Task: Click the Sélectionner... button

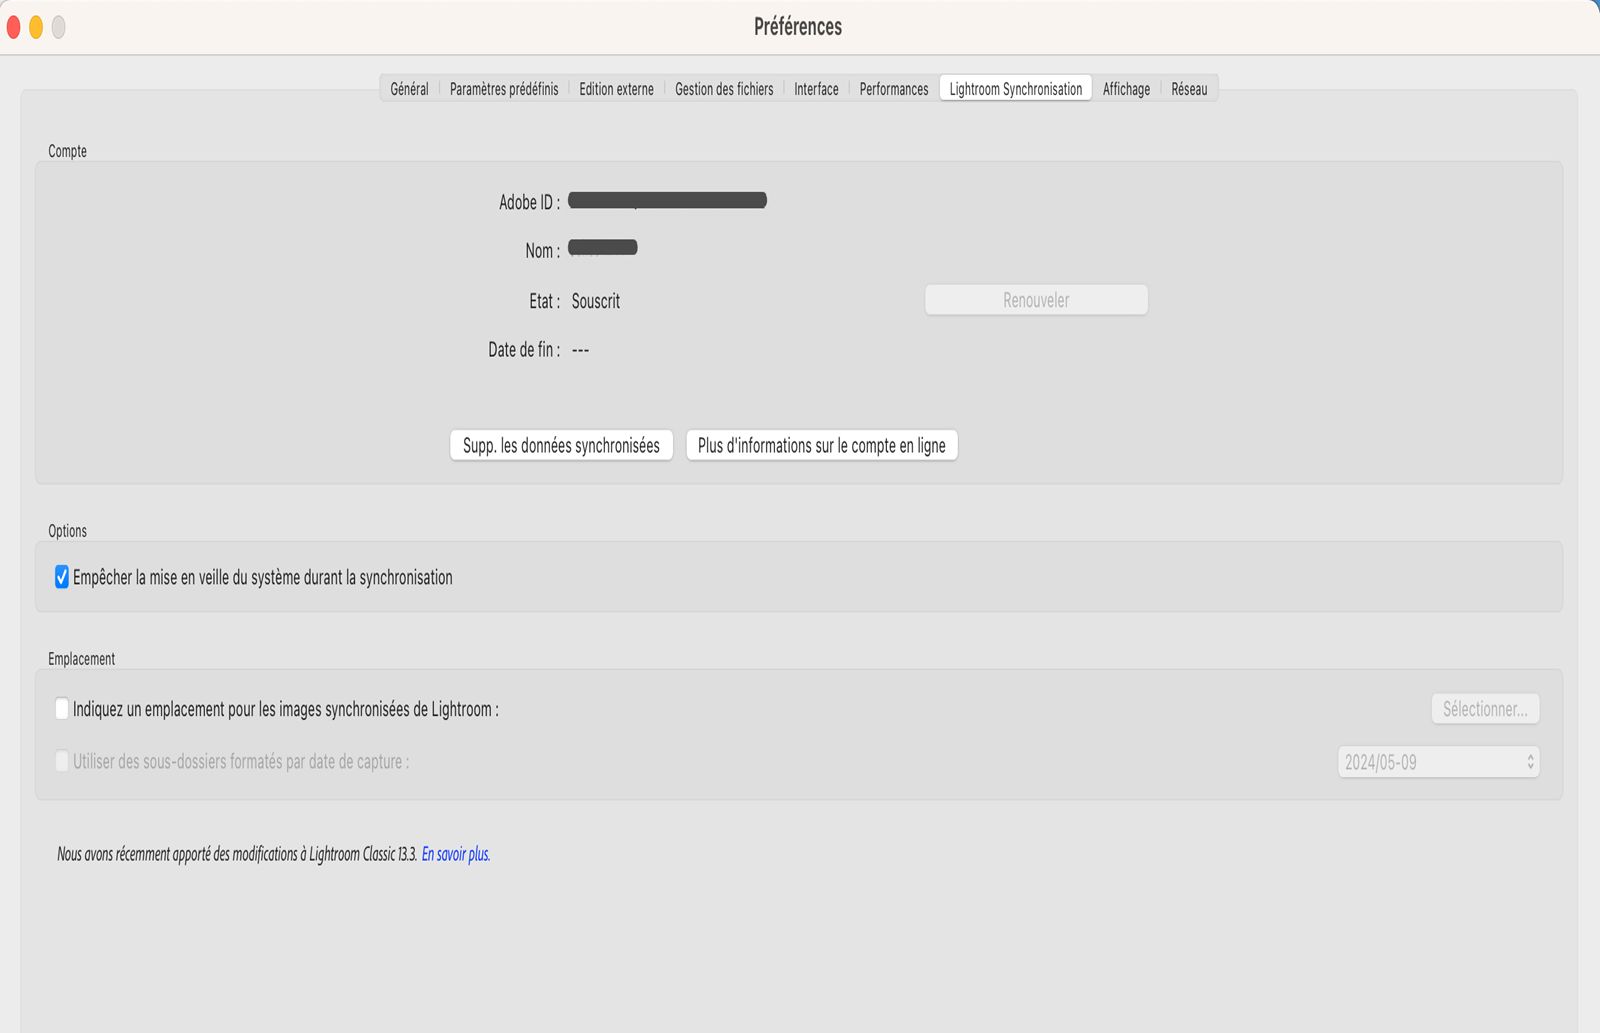Action: (1485, 708)
